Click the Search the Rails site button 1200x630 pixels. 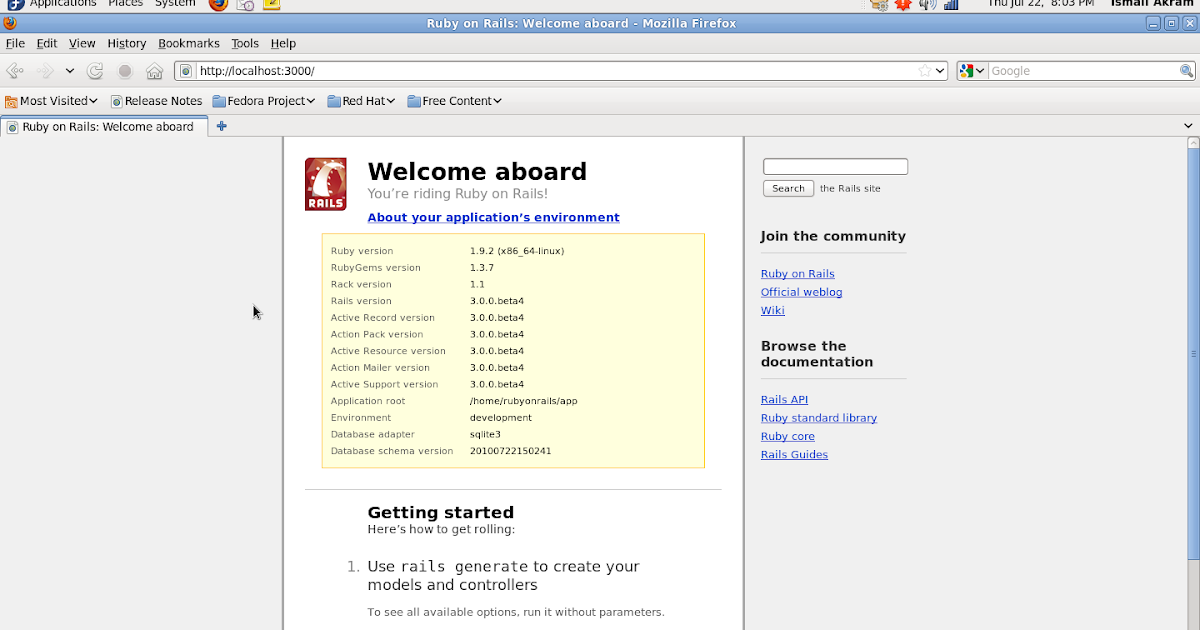788,188
